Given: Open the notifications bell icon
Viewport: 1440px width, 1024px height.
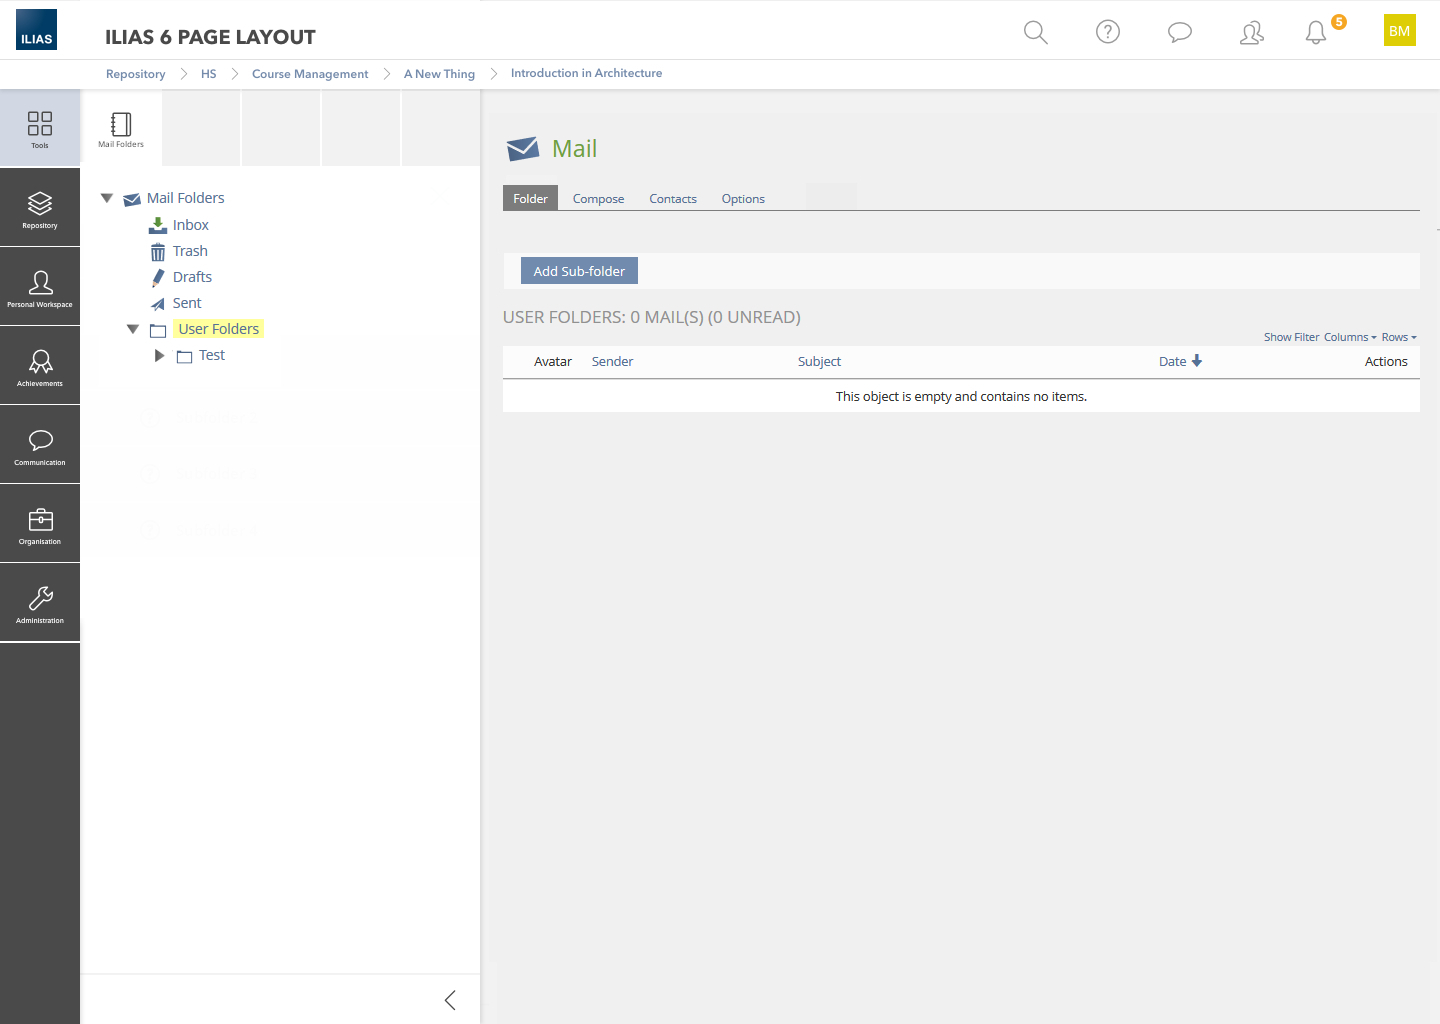Looking at the screenshot, I should (x=1316, y=33).
